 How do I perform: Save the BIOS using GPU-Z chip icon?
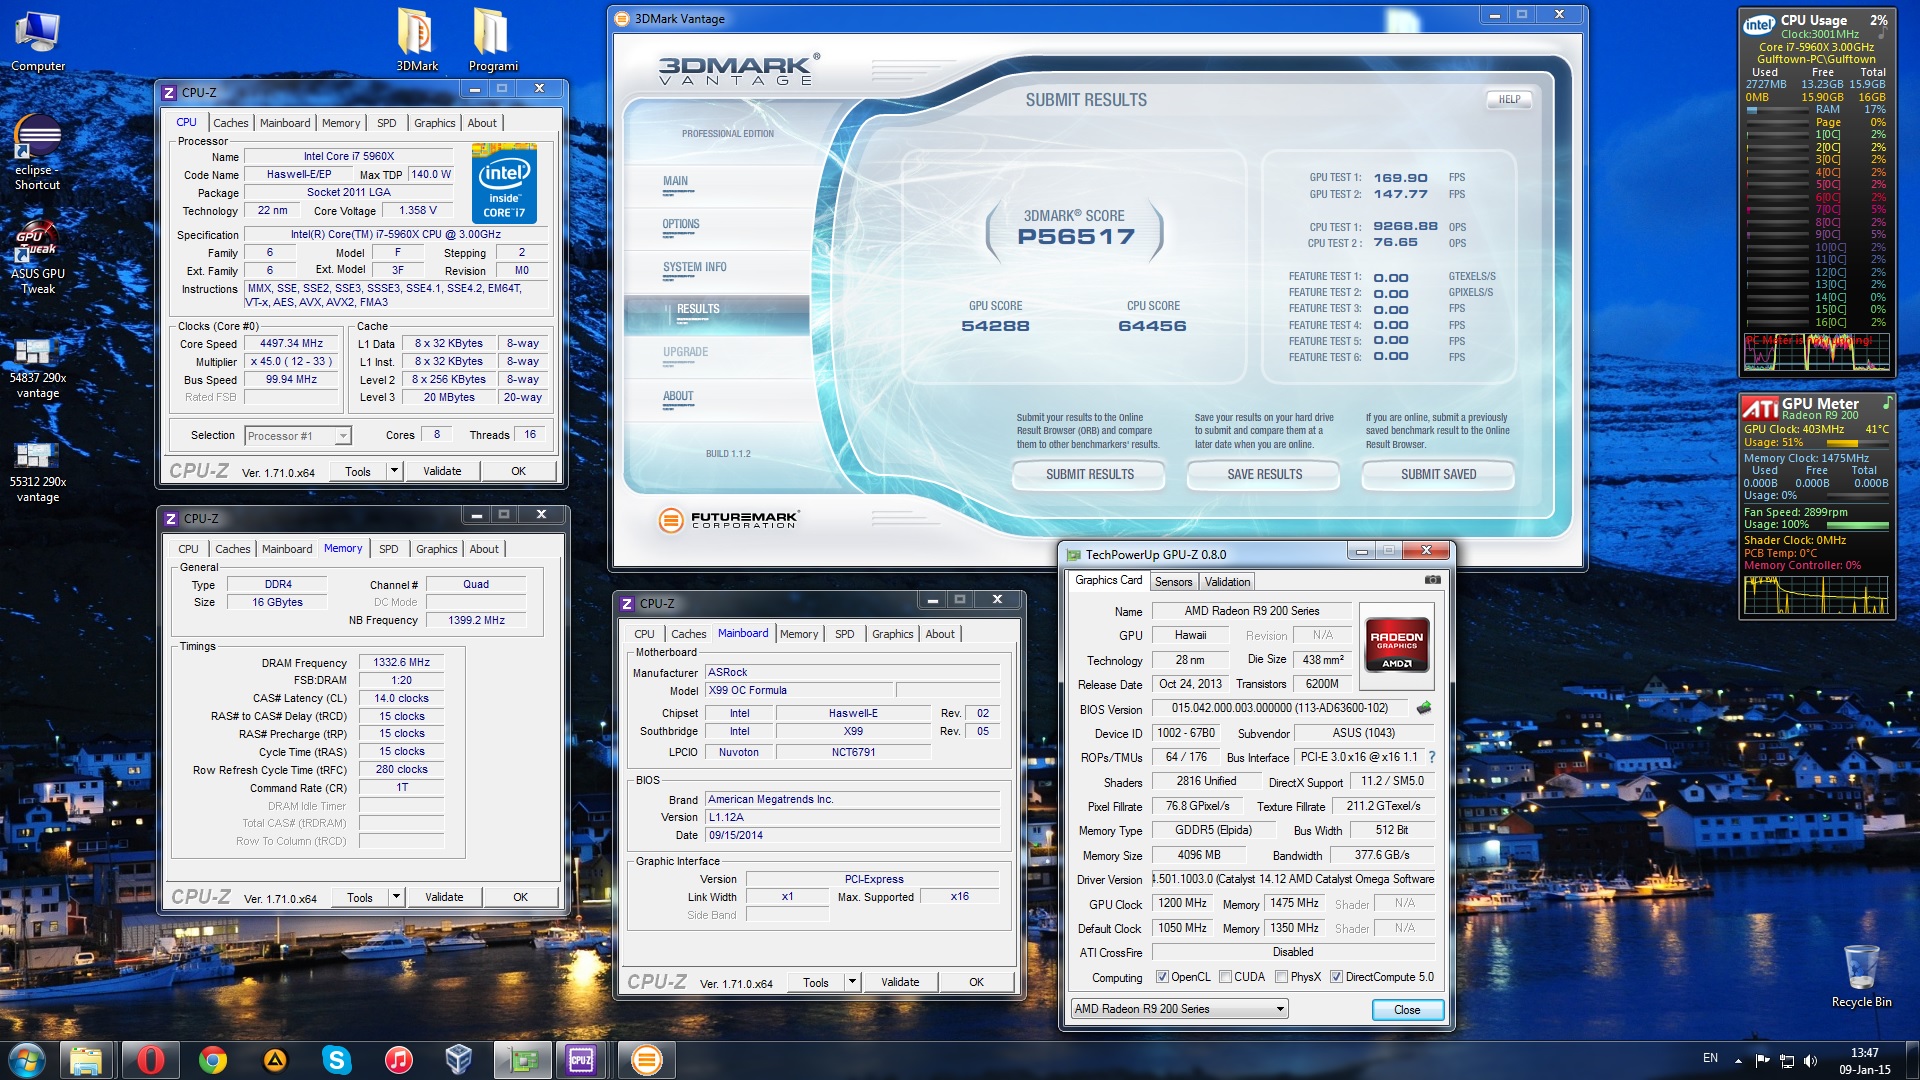[x=1424, y=708]
